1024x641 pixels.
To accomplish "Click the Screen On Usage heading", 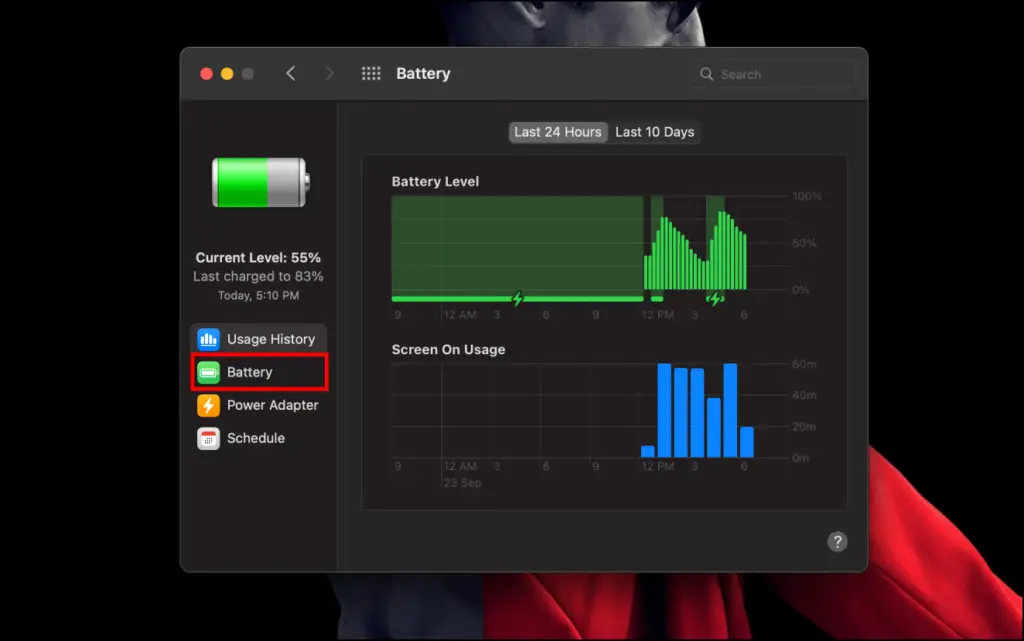I will [448, 349].
